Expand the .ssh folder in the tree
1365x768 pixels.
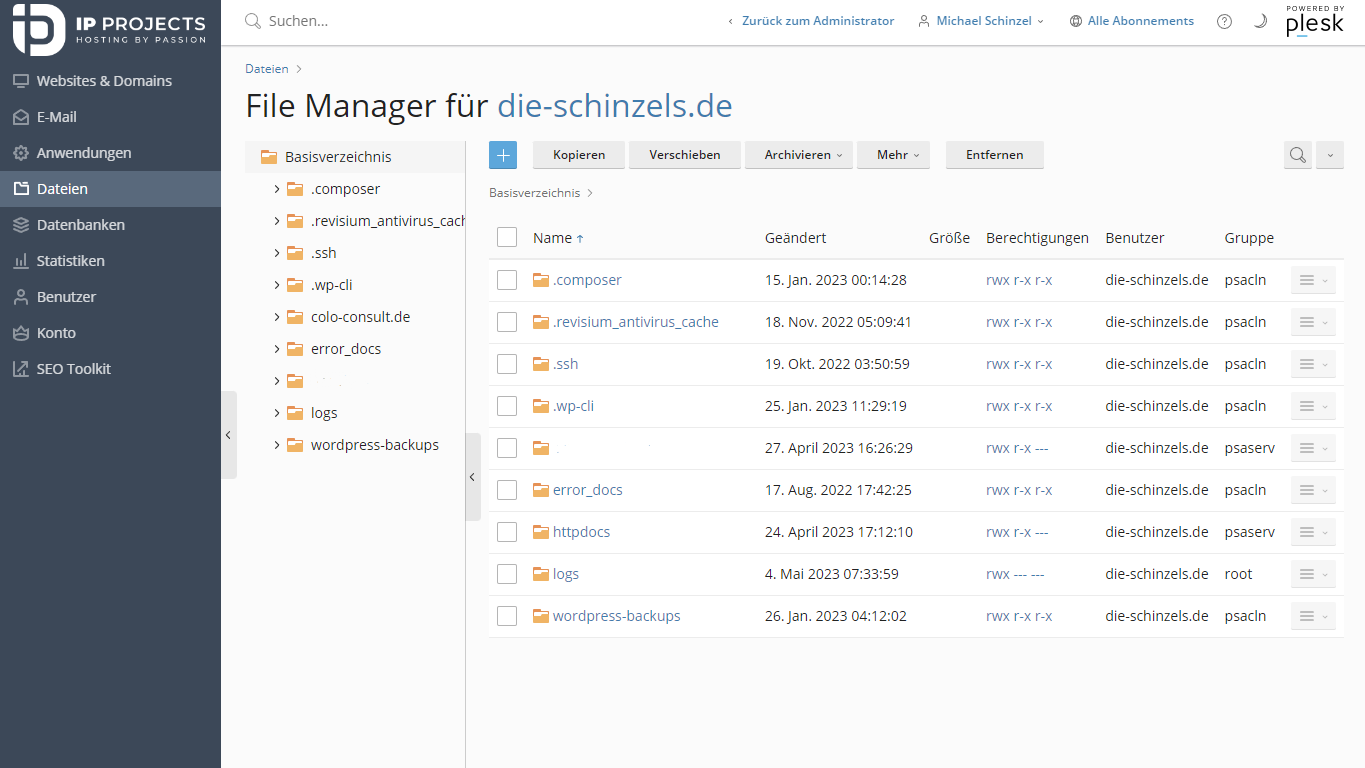click(x=277, y=252)
